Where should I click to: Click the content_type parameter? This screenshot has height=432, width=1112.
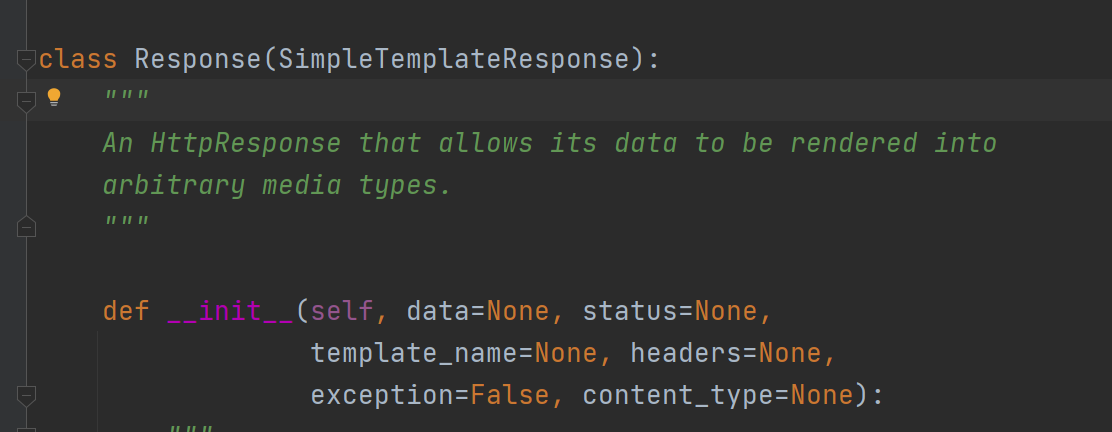[678, 396]
